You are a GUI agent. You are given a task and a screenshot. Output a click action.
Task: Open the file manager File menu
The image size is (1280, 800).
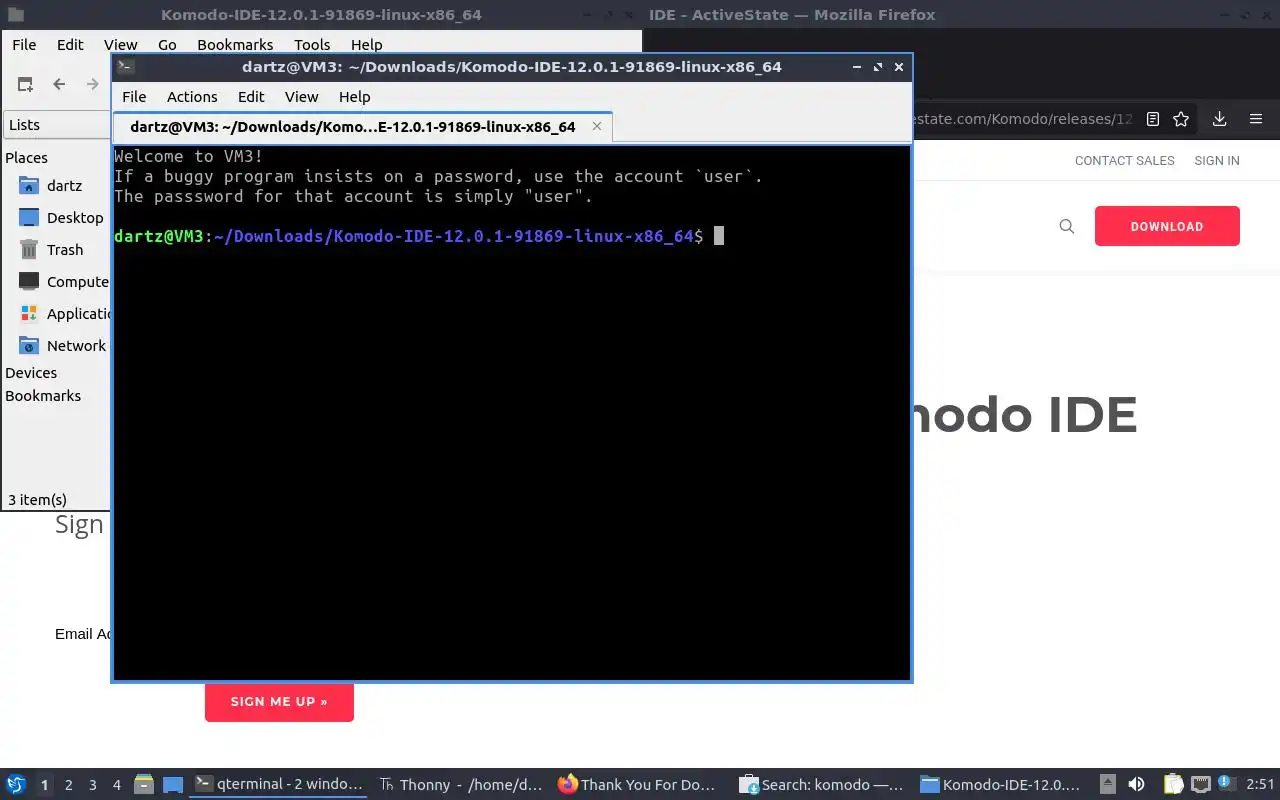point(24,45)
